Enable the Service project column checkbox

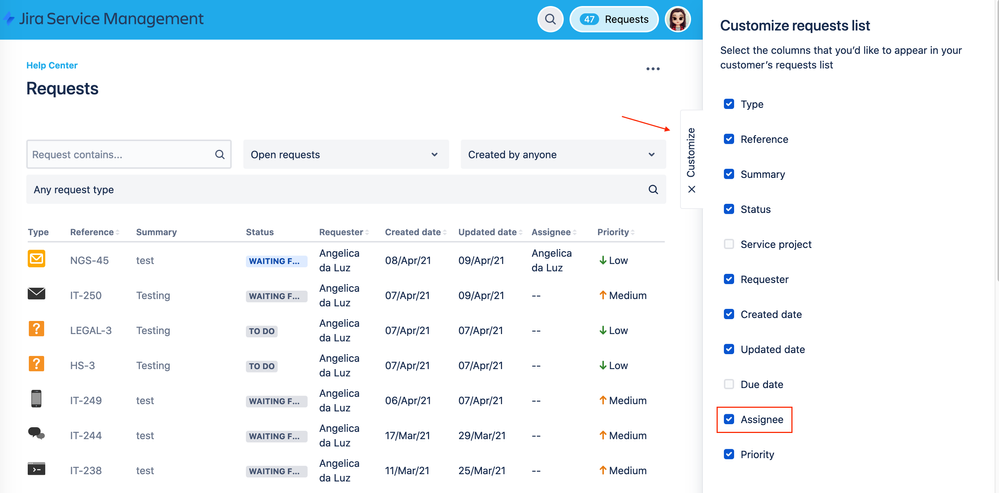coord(729,244)
